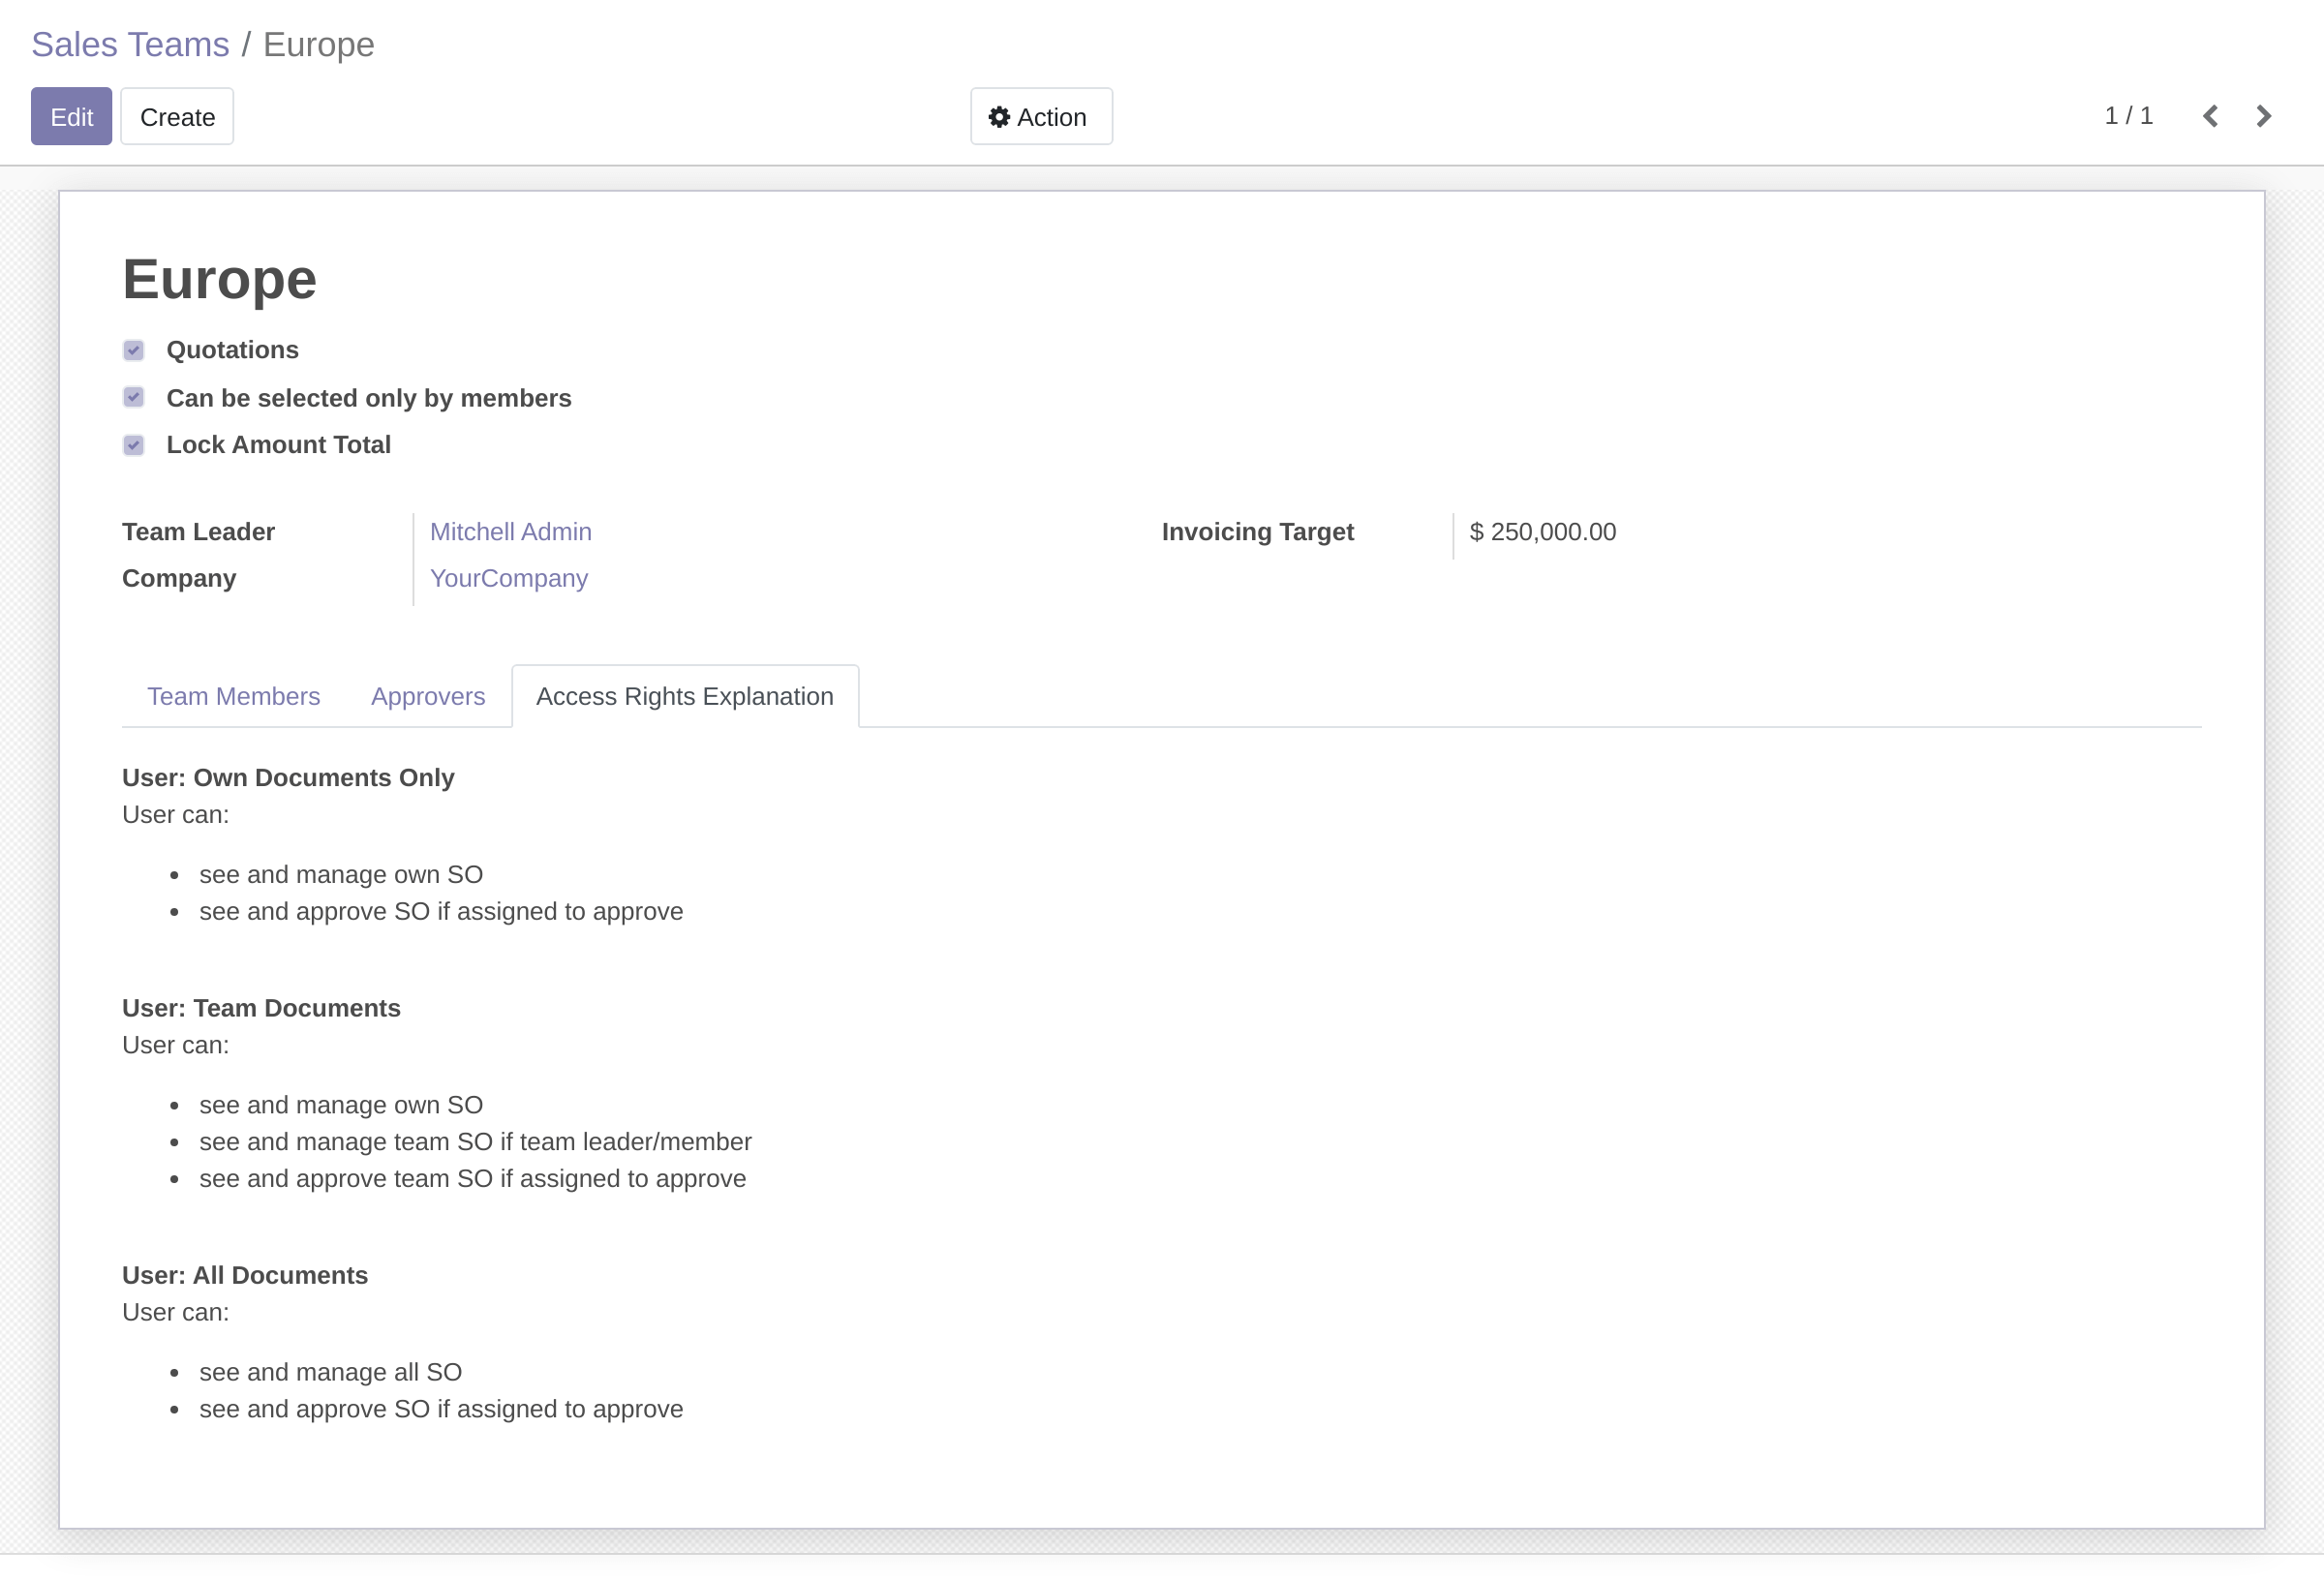2324x1580 pixels.
Task: Open YourCompany company link
Action: 508,578
